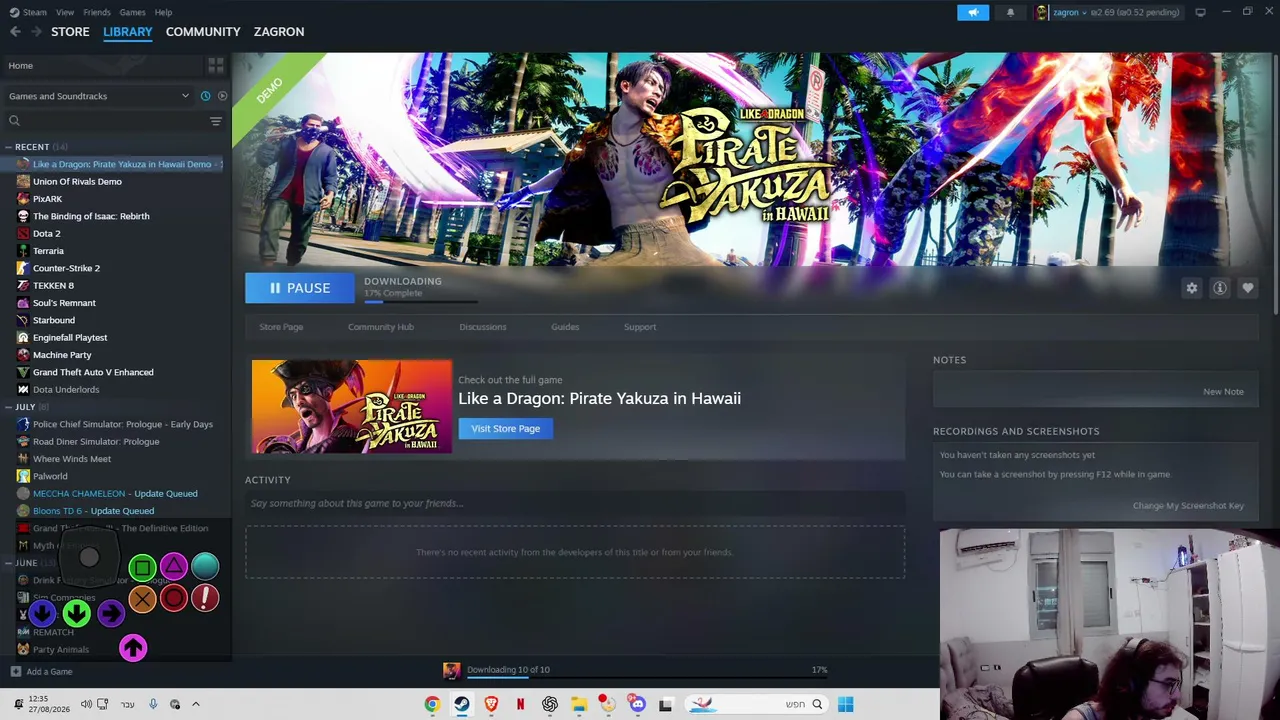Open the taskbar volume control
The image size is (1280, 720).
point(86,704)
